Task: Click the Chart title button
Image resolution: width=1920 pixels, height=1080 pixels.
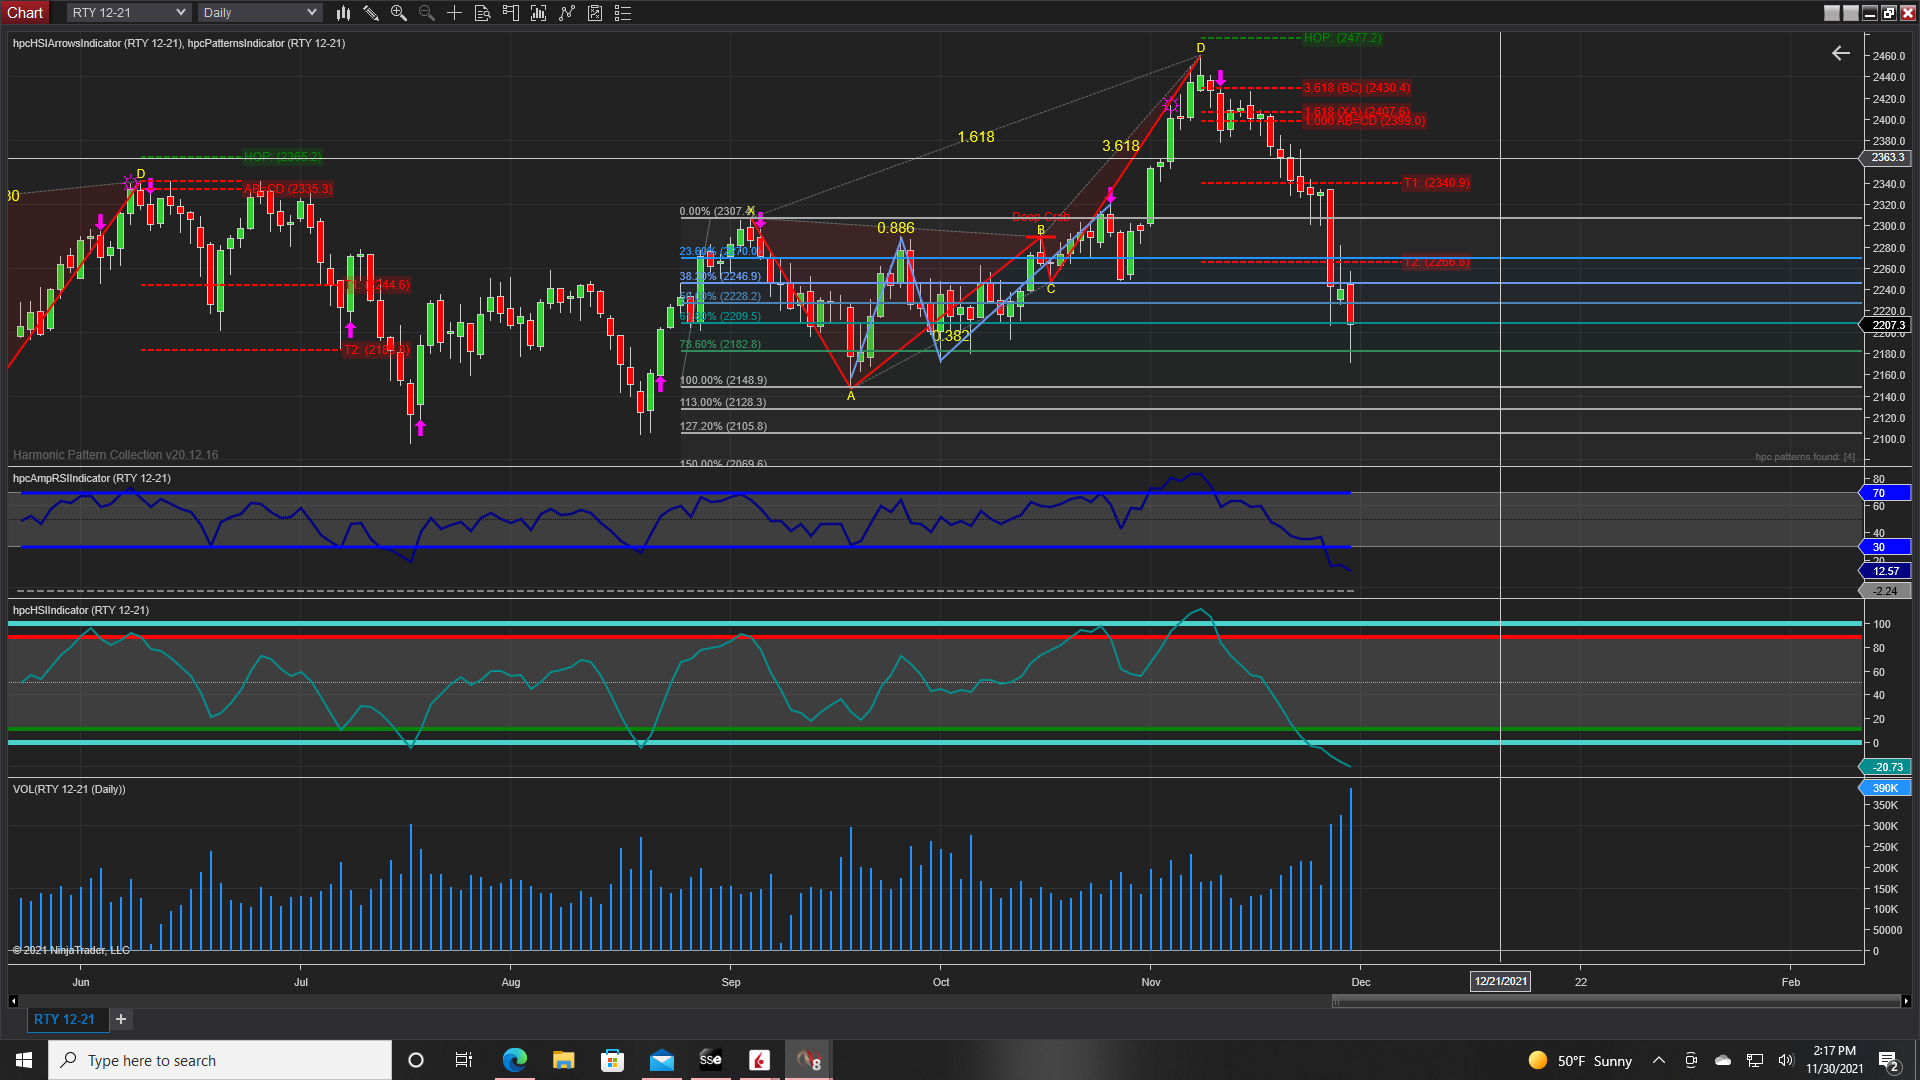Action: (x=25, y=13)
